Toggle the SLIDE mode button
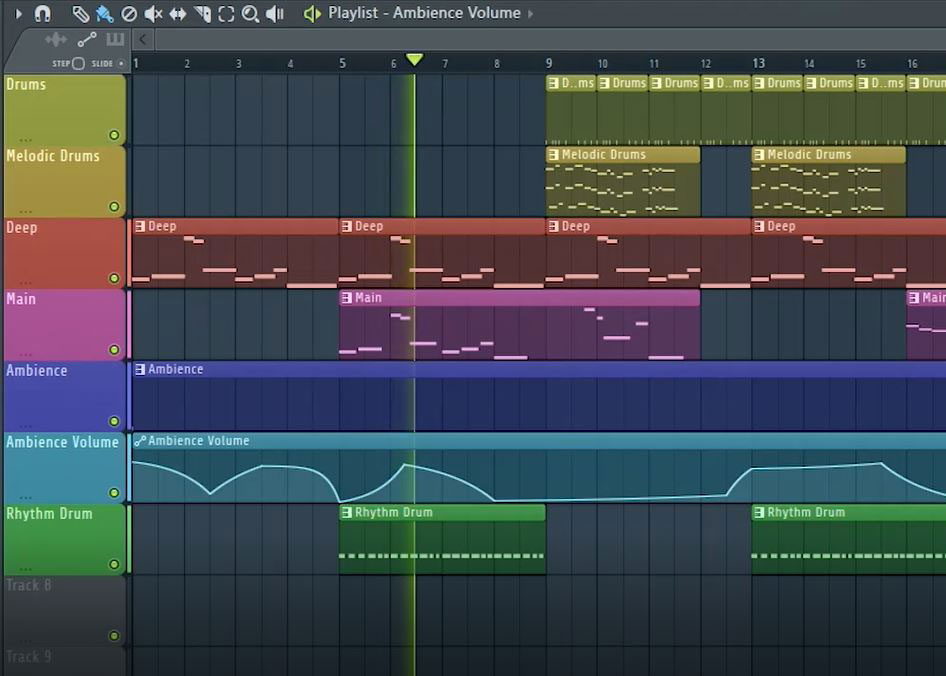The width and height of the screenshot is (946, 676). pyautogui.click(x=121, y=62)
